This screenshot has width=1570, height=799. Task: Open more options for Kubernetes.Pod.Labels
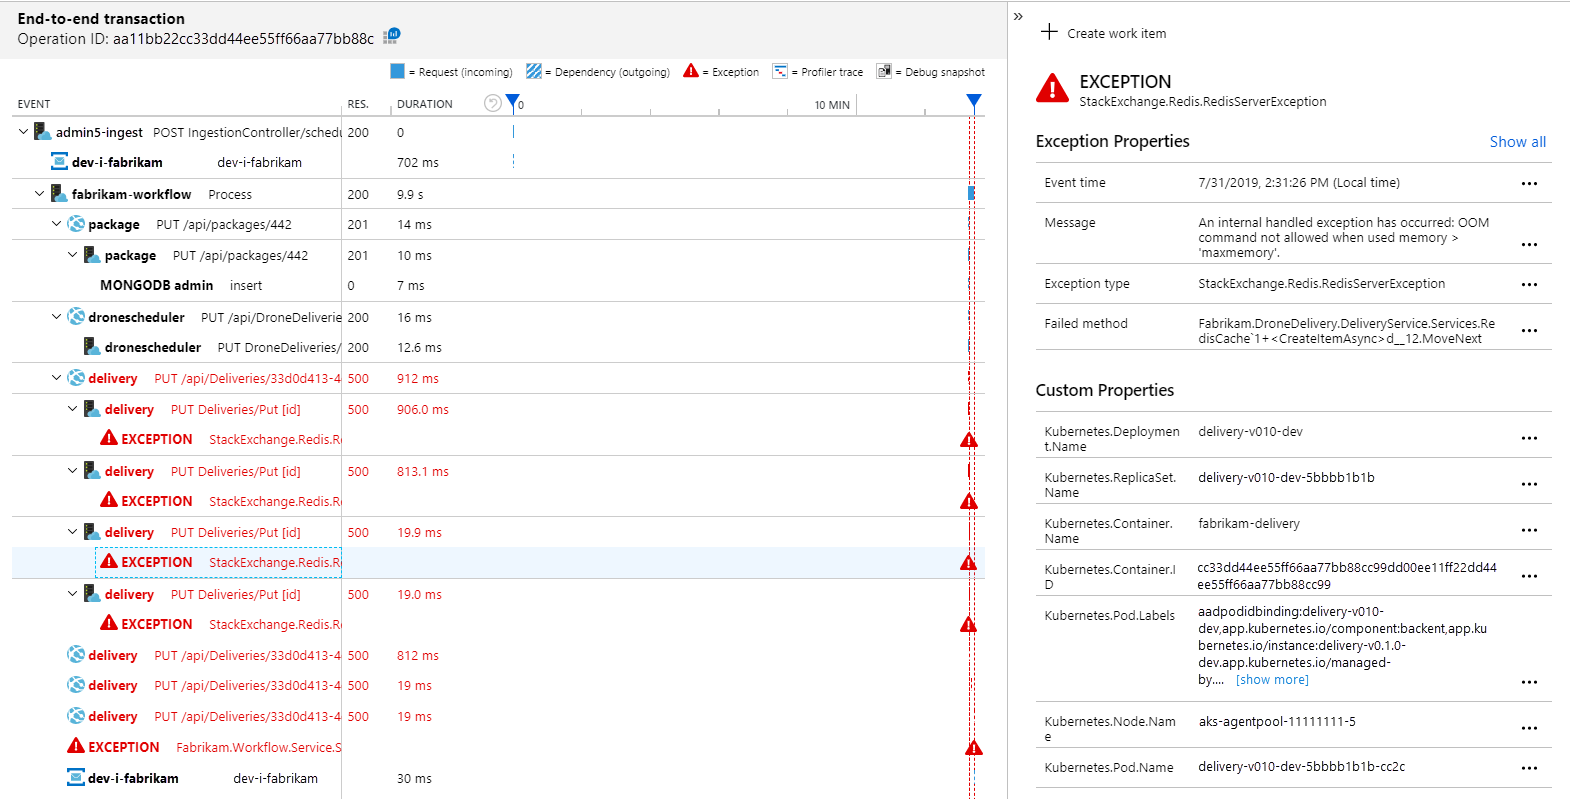point(1529,683)
